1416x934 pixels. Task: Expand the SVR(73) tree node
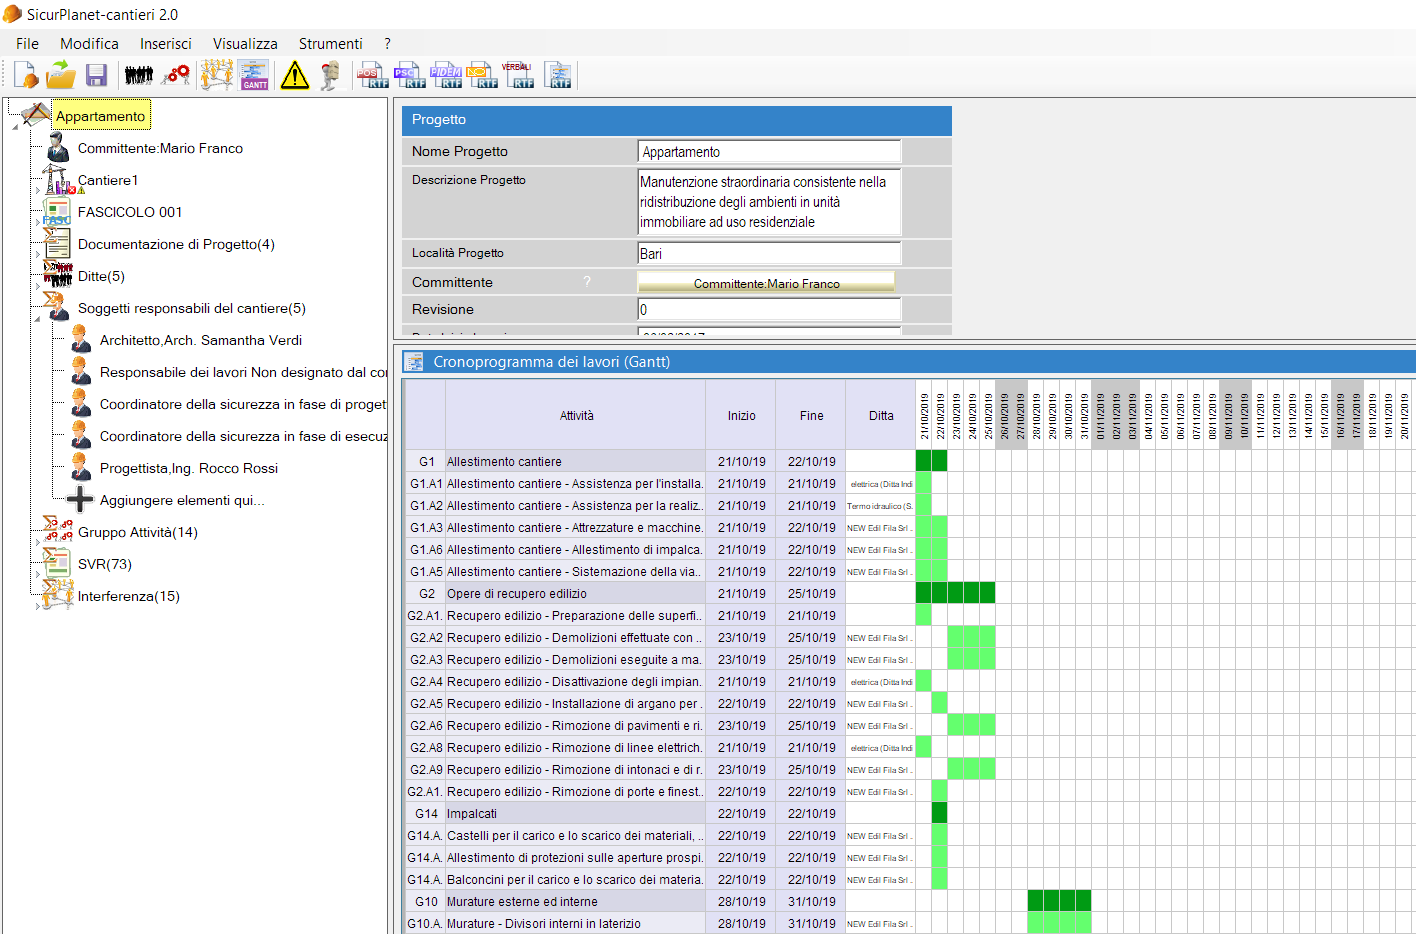click(x=38, y=574)
